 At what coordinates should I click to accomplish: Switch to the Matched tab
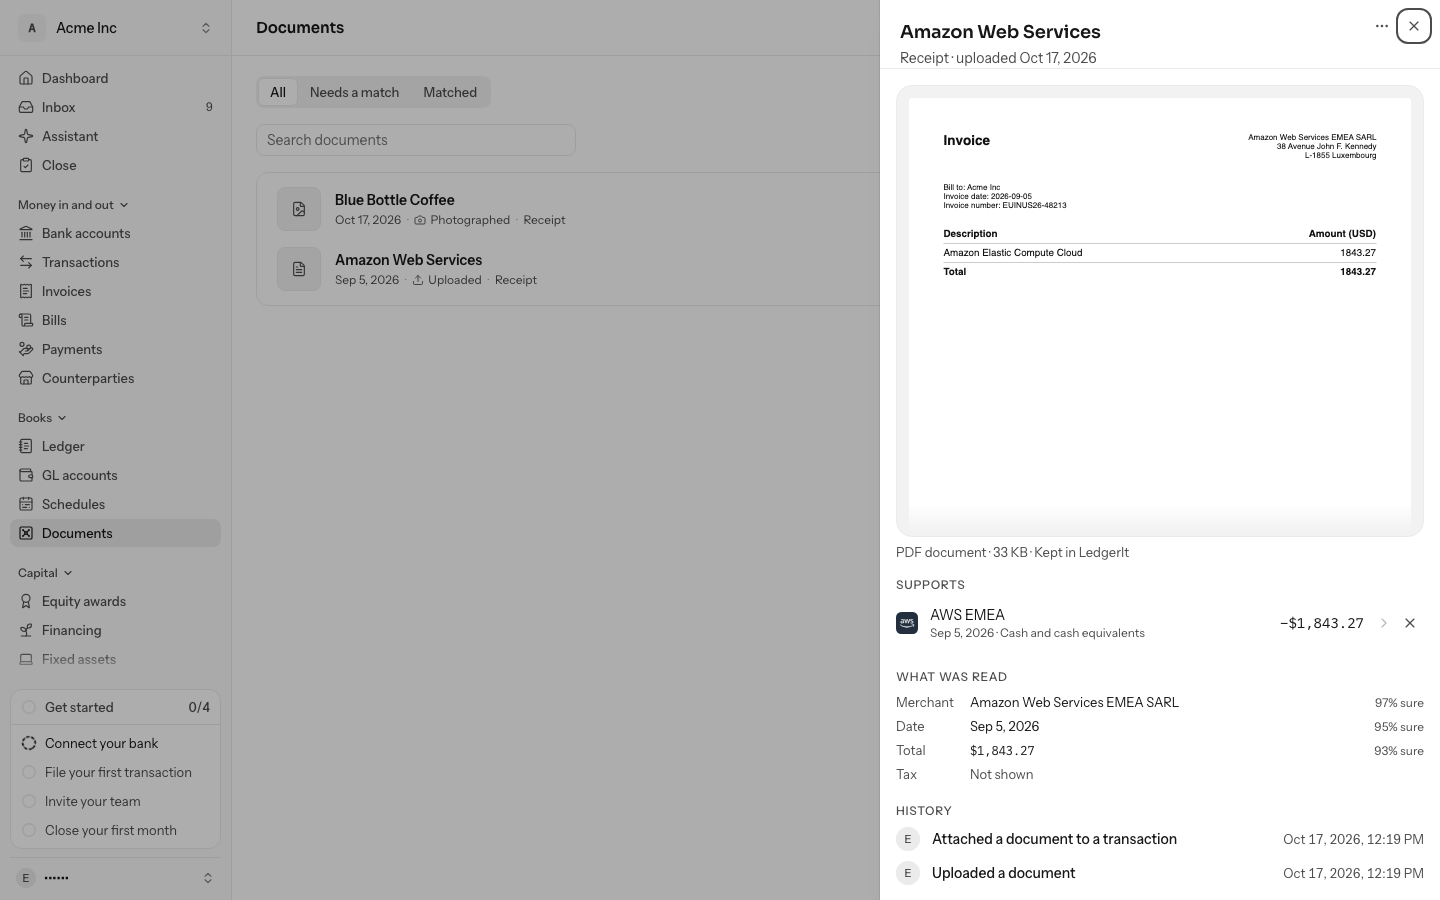(450, 92)
